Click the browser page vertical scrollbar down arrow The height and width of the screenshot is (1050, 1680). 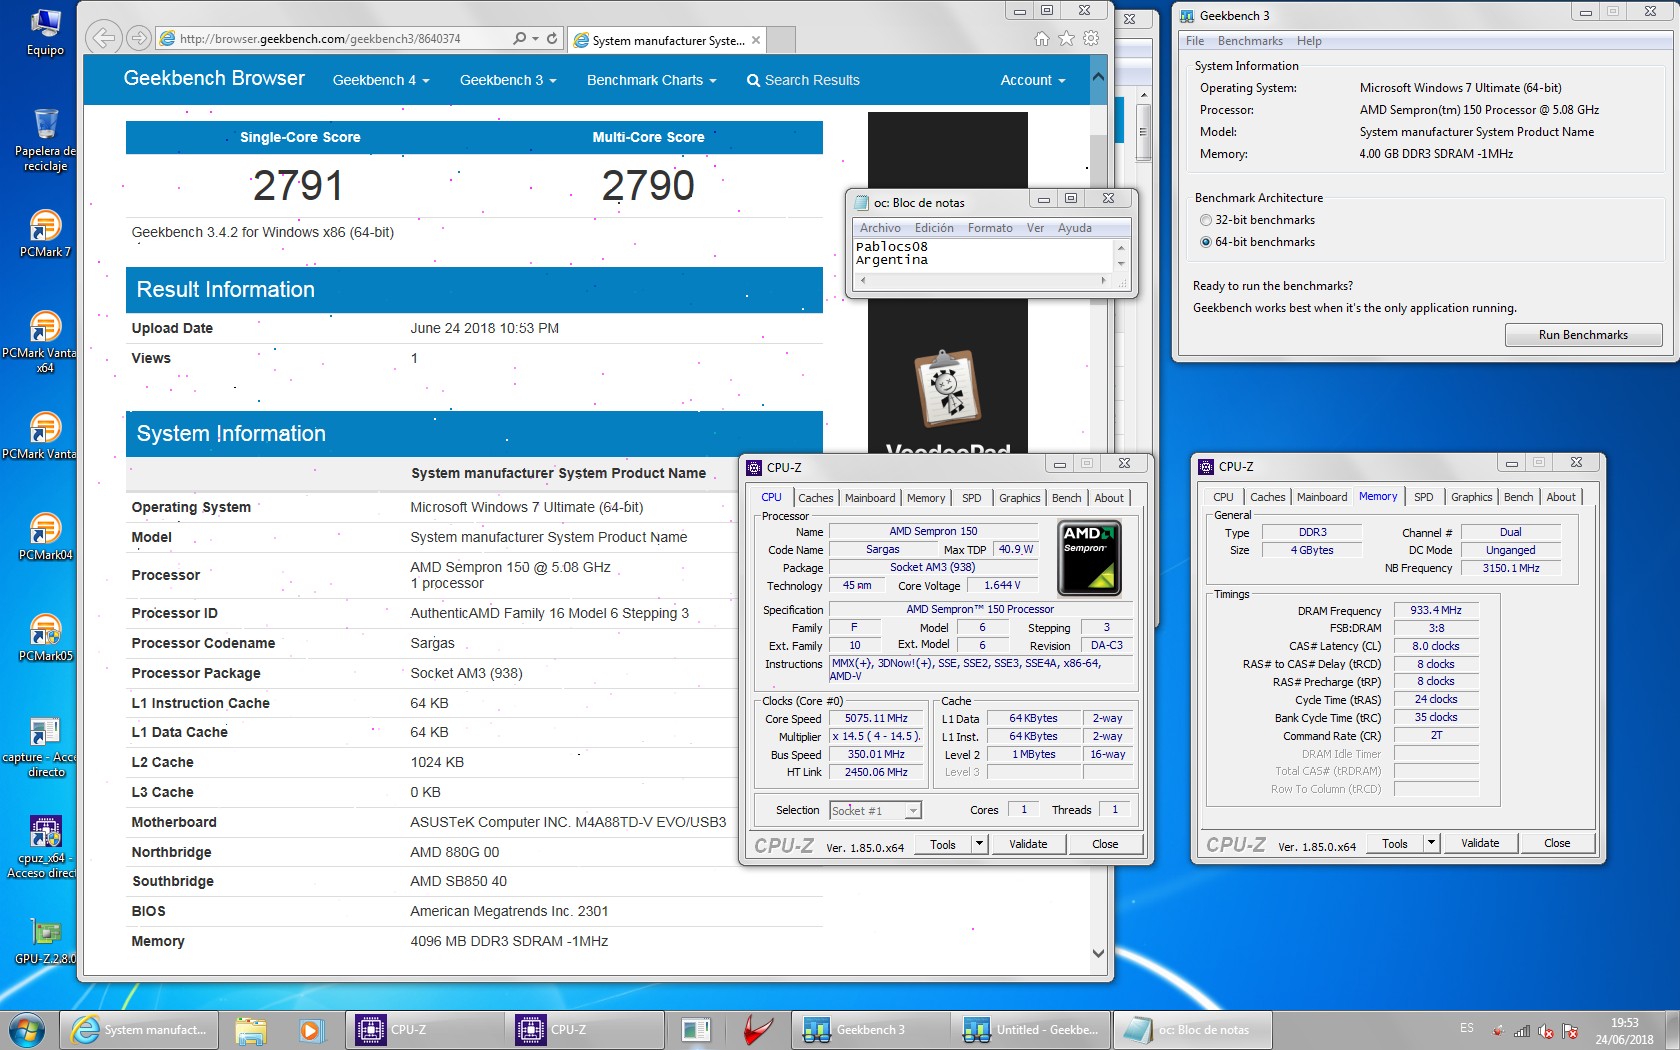[1099, 953]
